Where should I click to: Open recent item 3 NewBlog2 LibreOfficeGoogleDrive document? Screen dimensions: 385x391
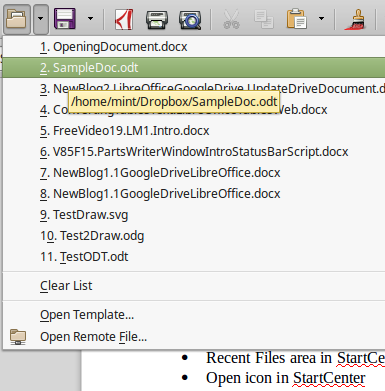[194, 89]
